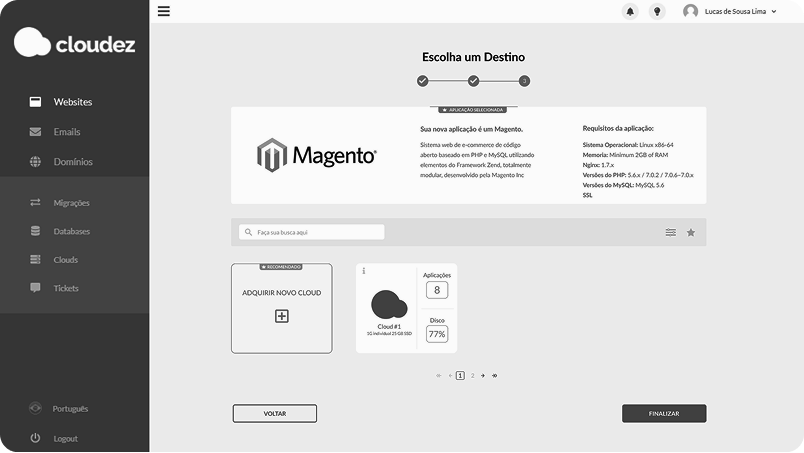Click the Databases cylinder icon
804x453 pixels.
pos(35,231)
